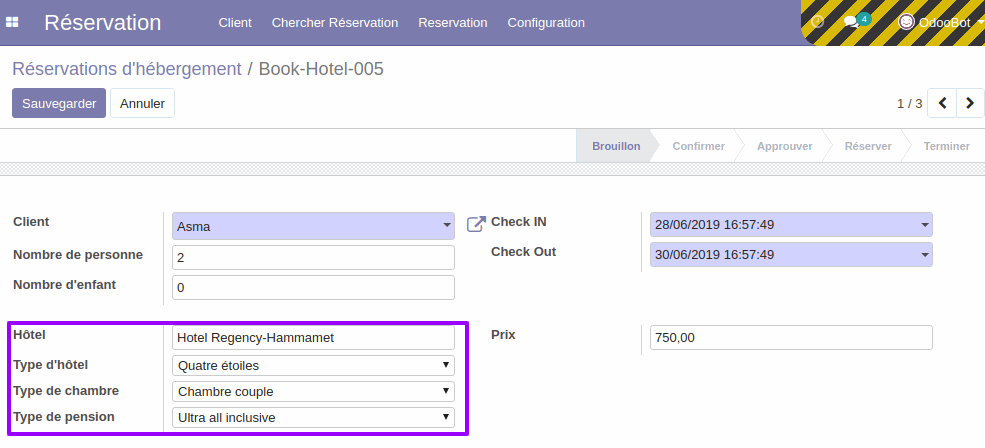The width and height of the screenshot is (985, 448).
Task: Expand Type d'hôtel select box
Action: tap(313, 365)
